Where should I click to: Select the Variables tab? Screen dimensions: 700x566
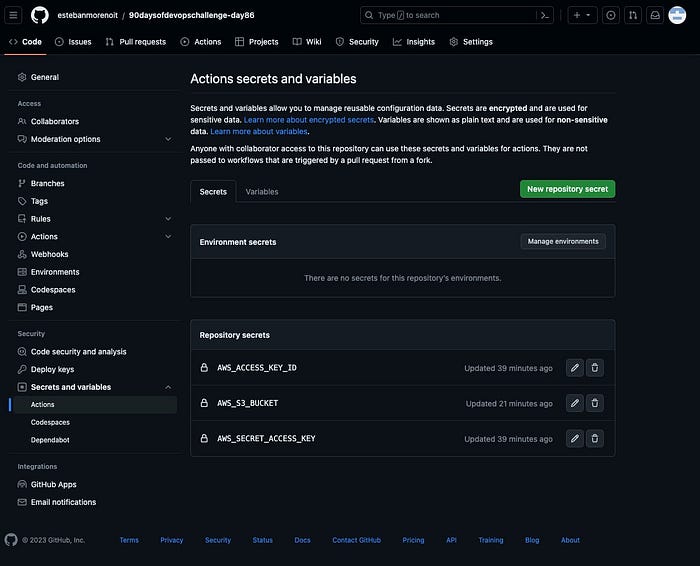262,192
